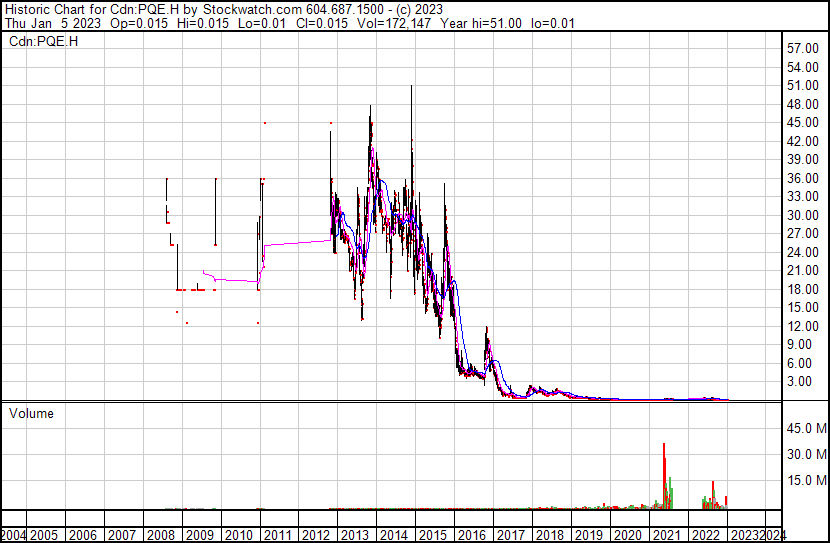Click the Cdn:PQE.H symbol label in chart
The height and width of the screenshot is (543, 830).
(43, 41)
